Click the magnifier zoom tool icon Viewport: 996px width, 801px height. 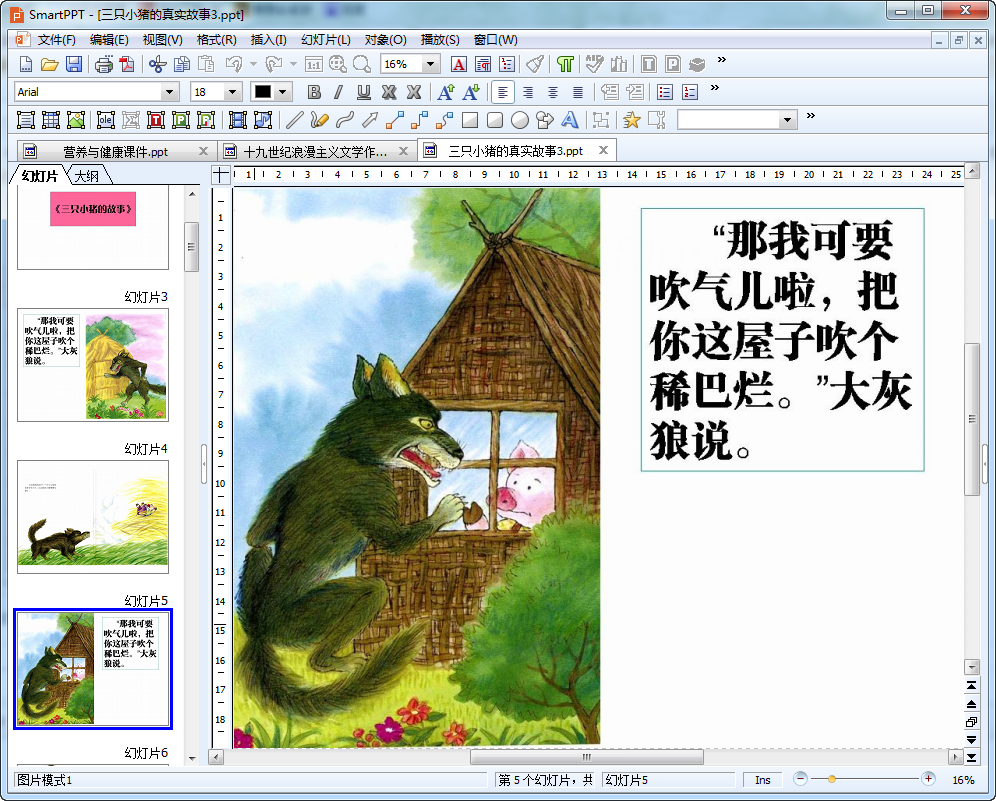[362, 64]
